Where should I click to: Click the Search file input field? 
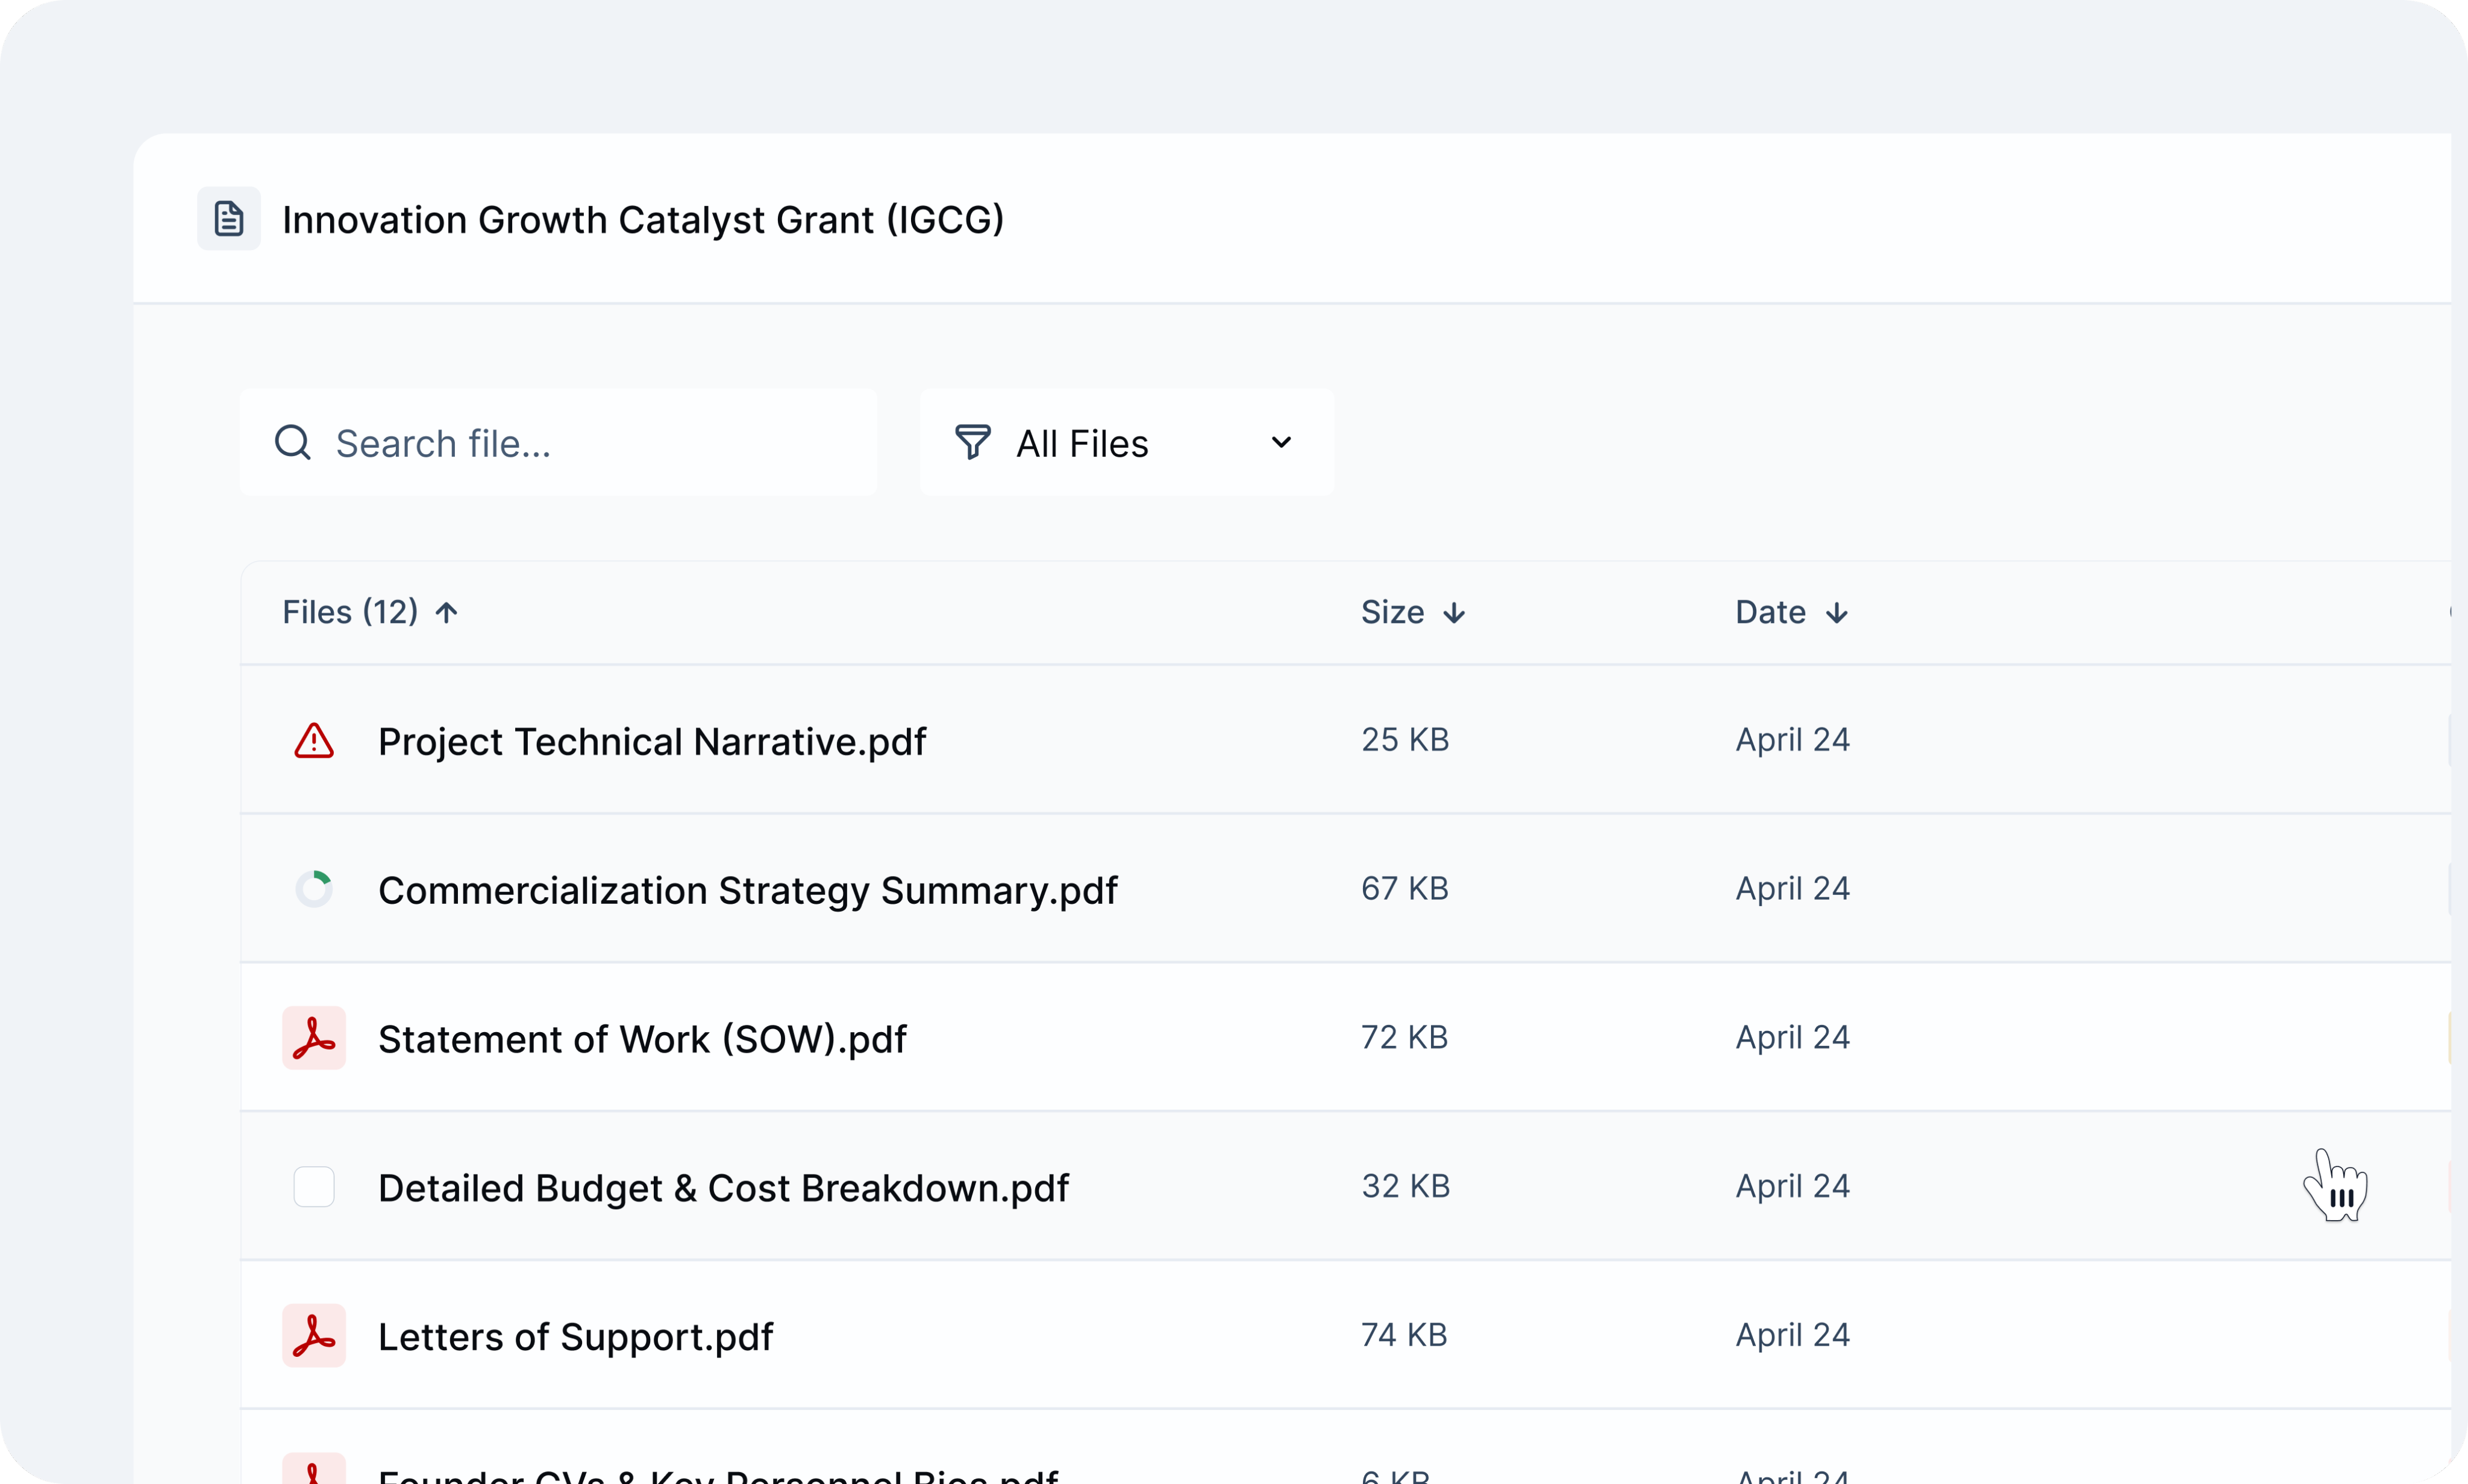pos(560,442)
